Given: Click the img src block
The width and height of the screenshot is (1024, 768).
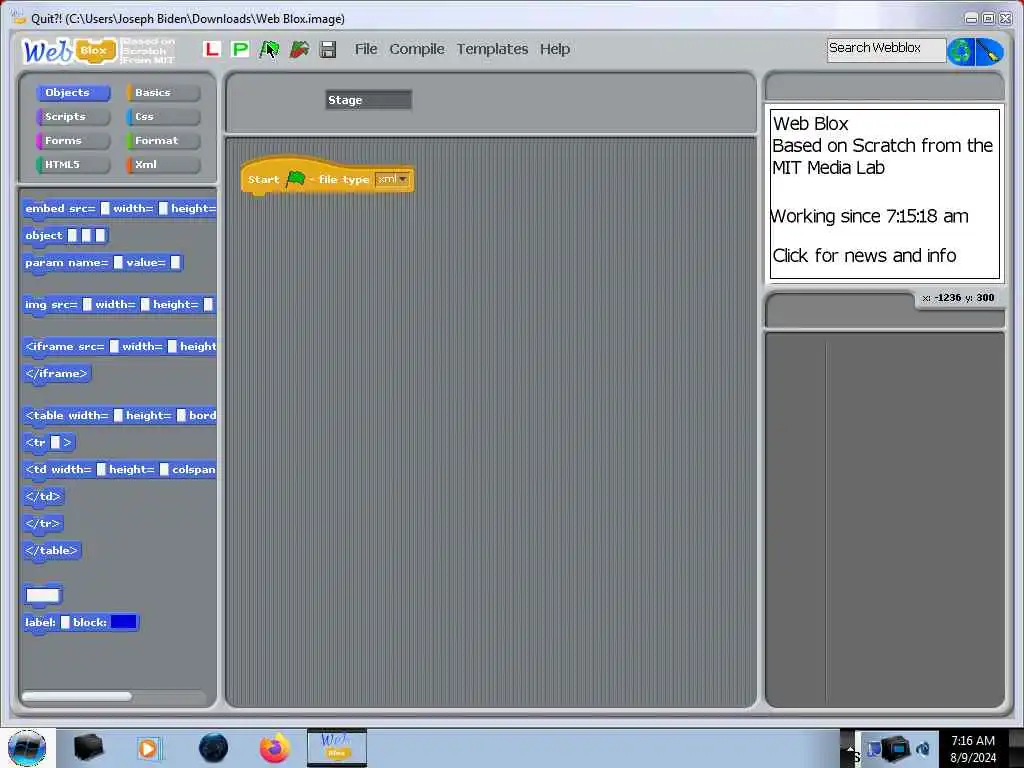Looking at the screenshot, I should point(120,304).
